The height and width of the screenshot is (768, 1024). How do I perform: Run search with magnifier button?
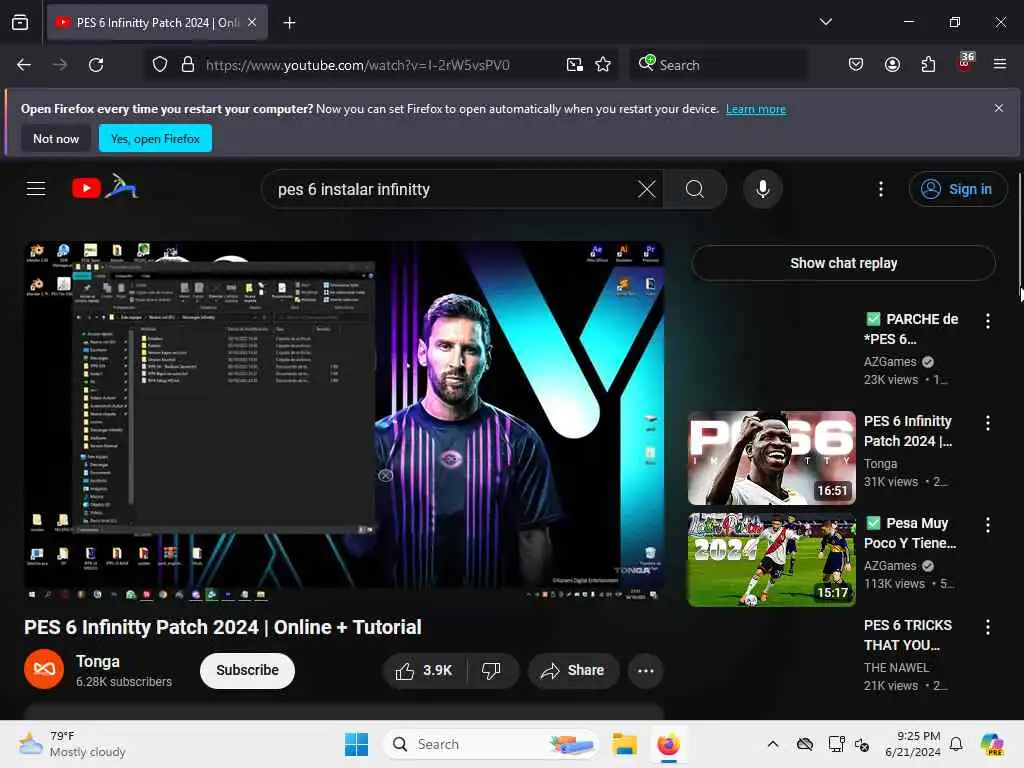click(695, 189)
